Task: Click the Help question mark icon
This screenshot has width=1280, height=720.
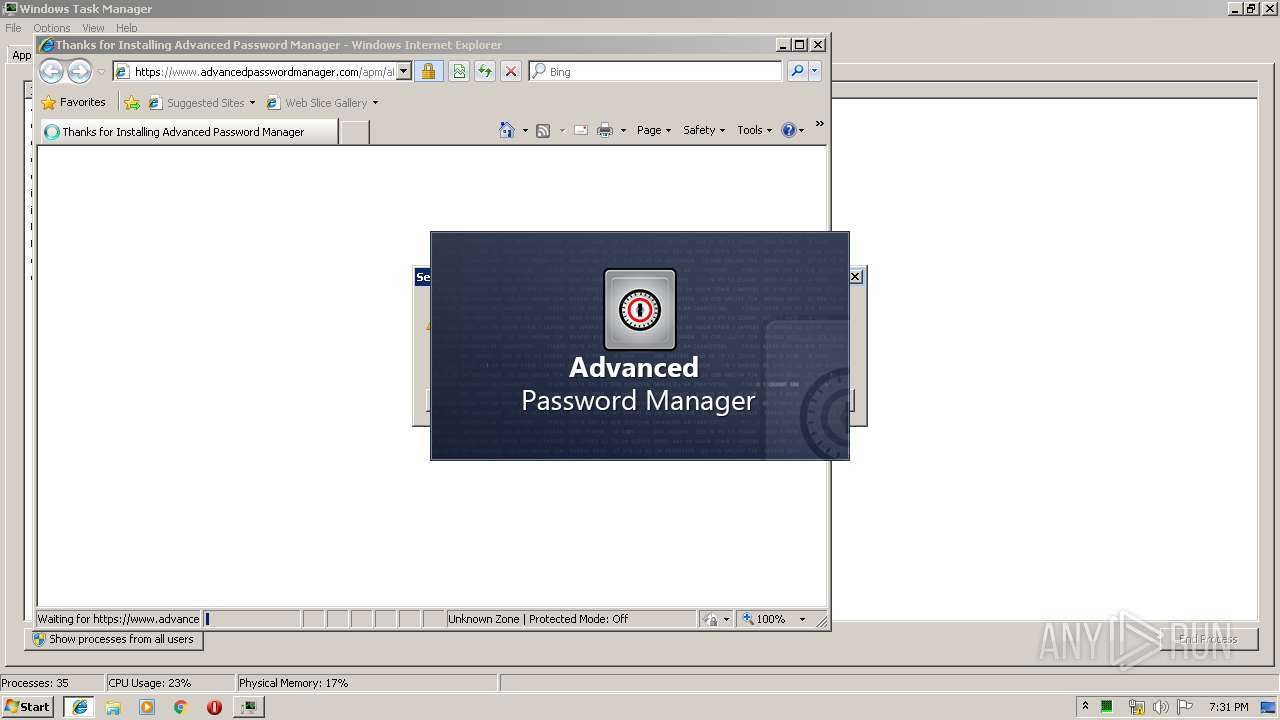Action: tap(789, 130)
